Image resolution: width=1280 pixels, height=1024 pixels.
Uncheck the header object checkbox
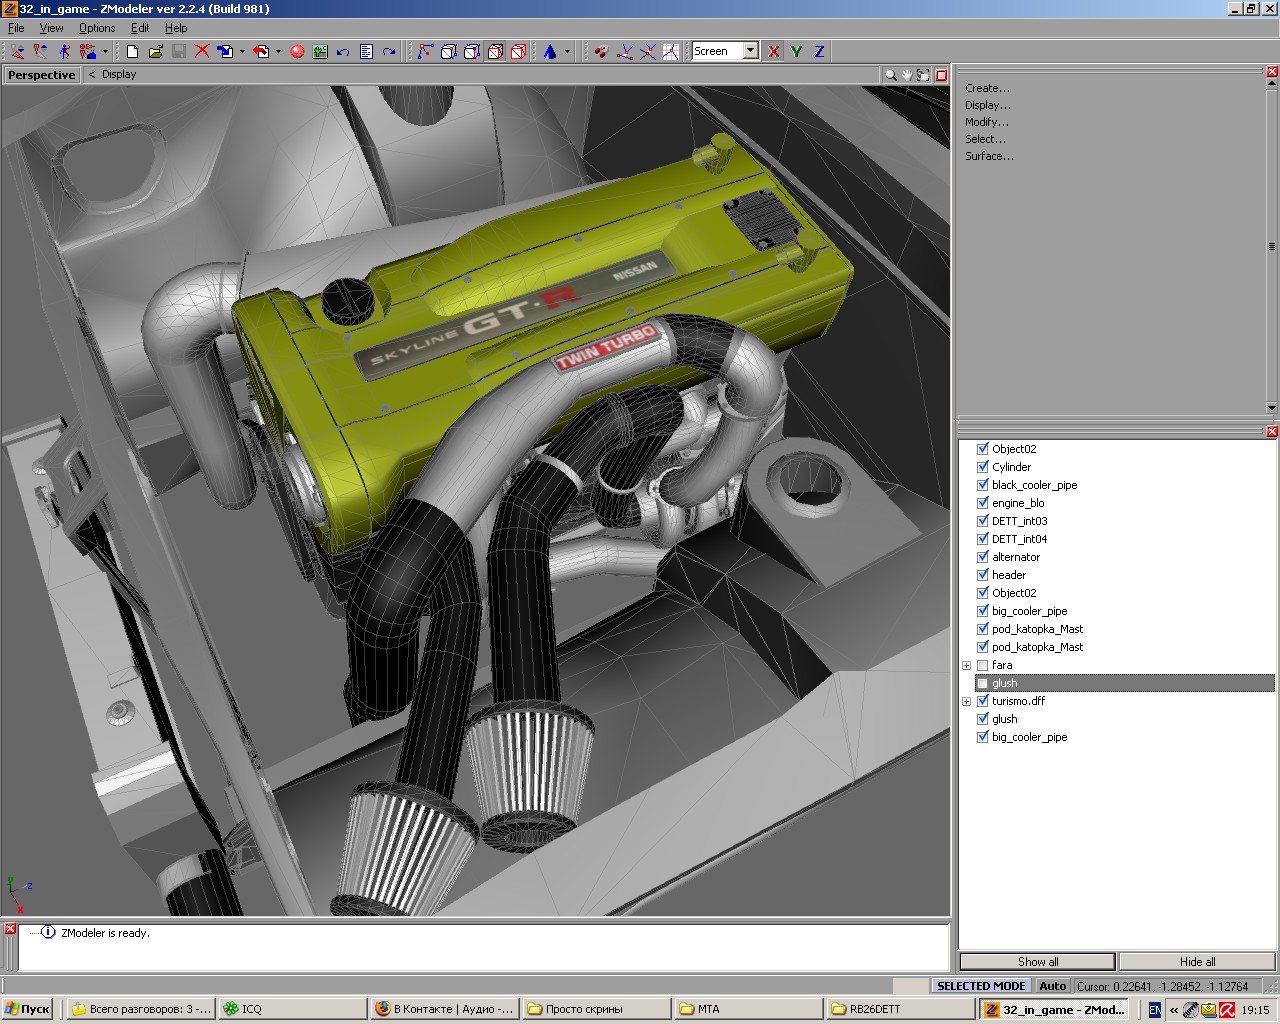point(983,575)
